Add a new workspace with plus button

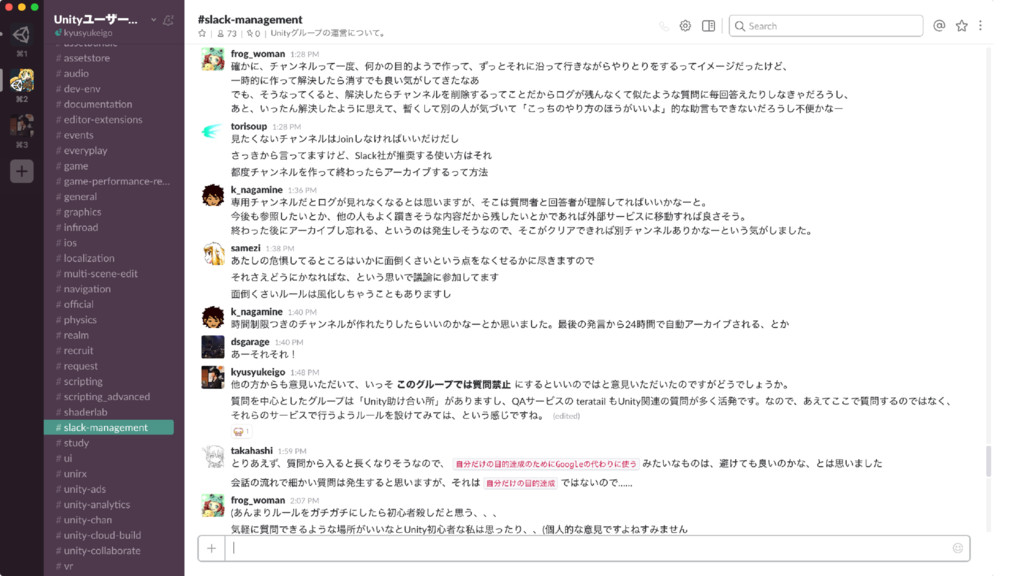pyautogui.click(x=22, y=171)
